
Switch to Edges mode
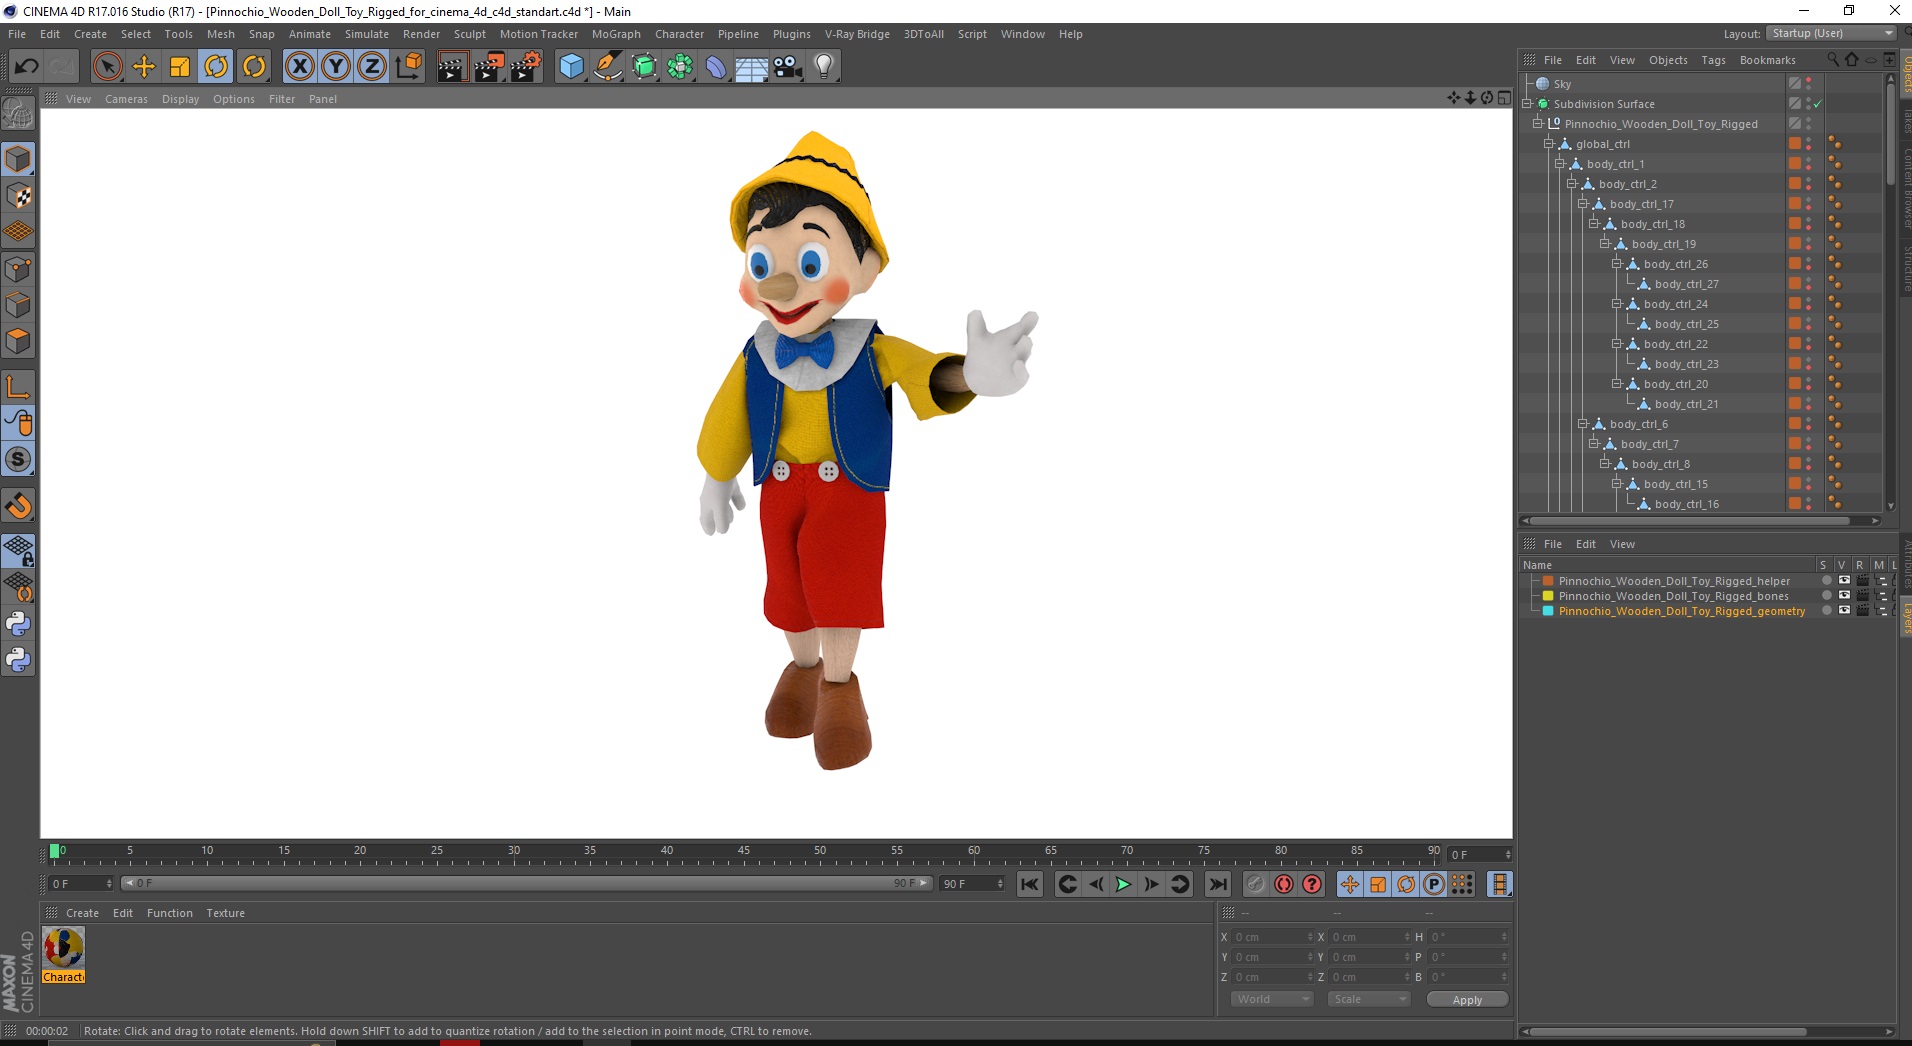tap(18, 305)
